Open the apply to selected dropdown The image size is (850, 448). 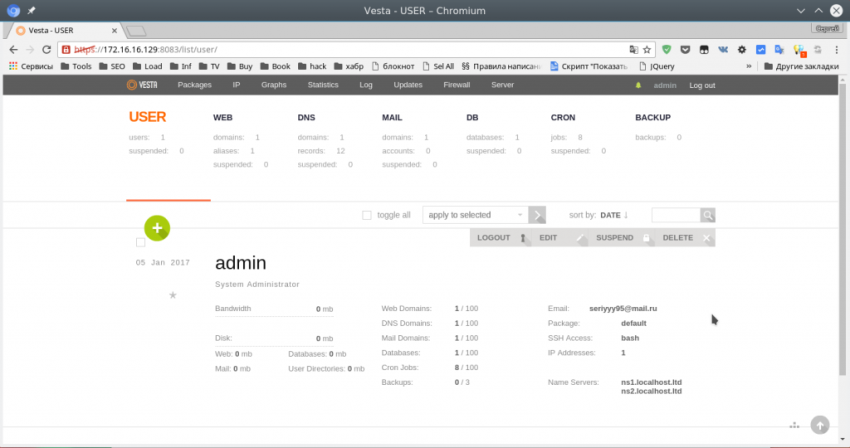pyautogui.click(x=475, y=215)
